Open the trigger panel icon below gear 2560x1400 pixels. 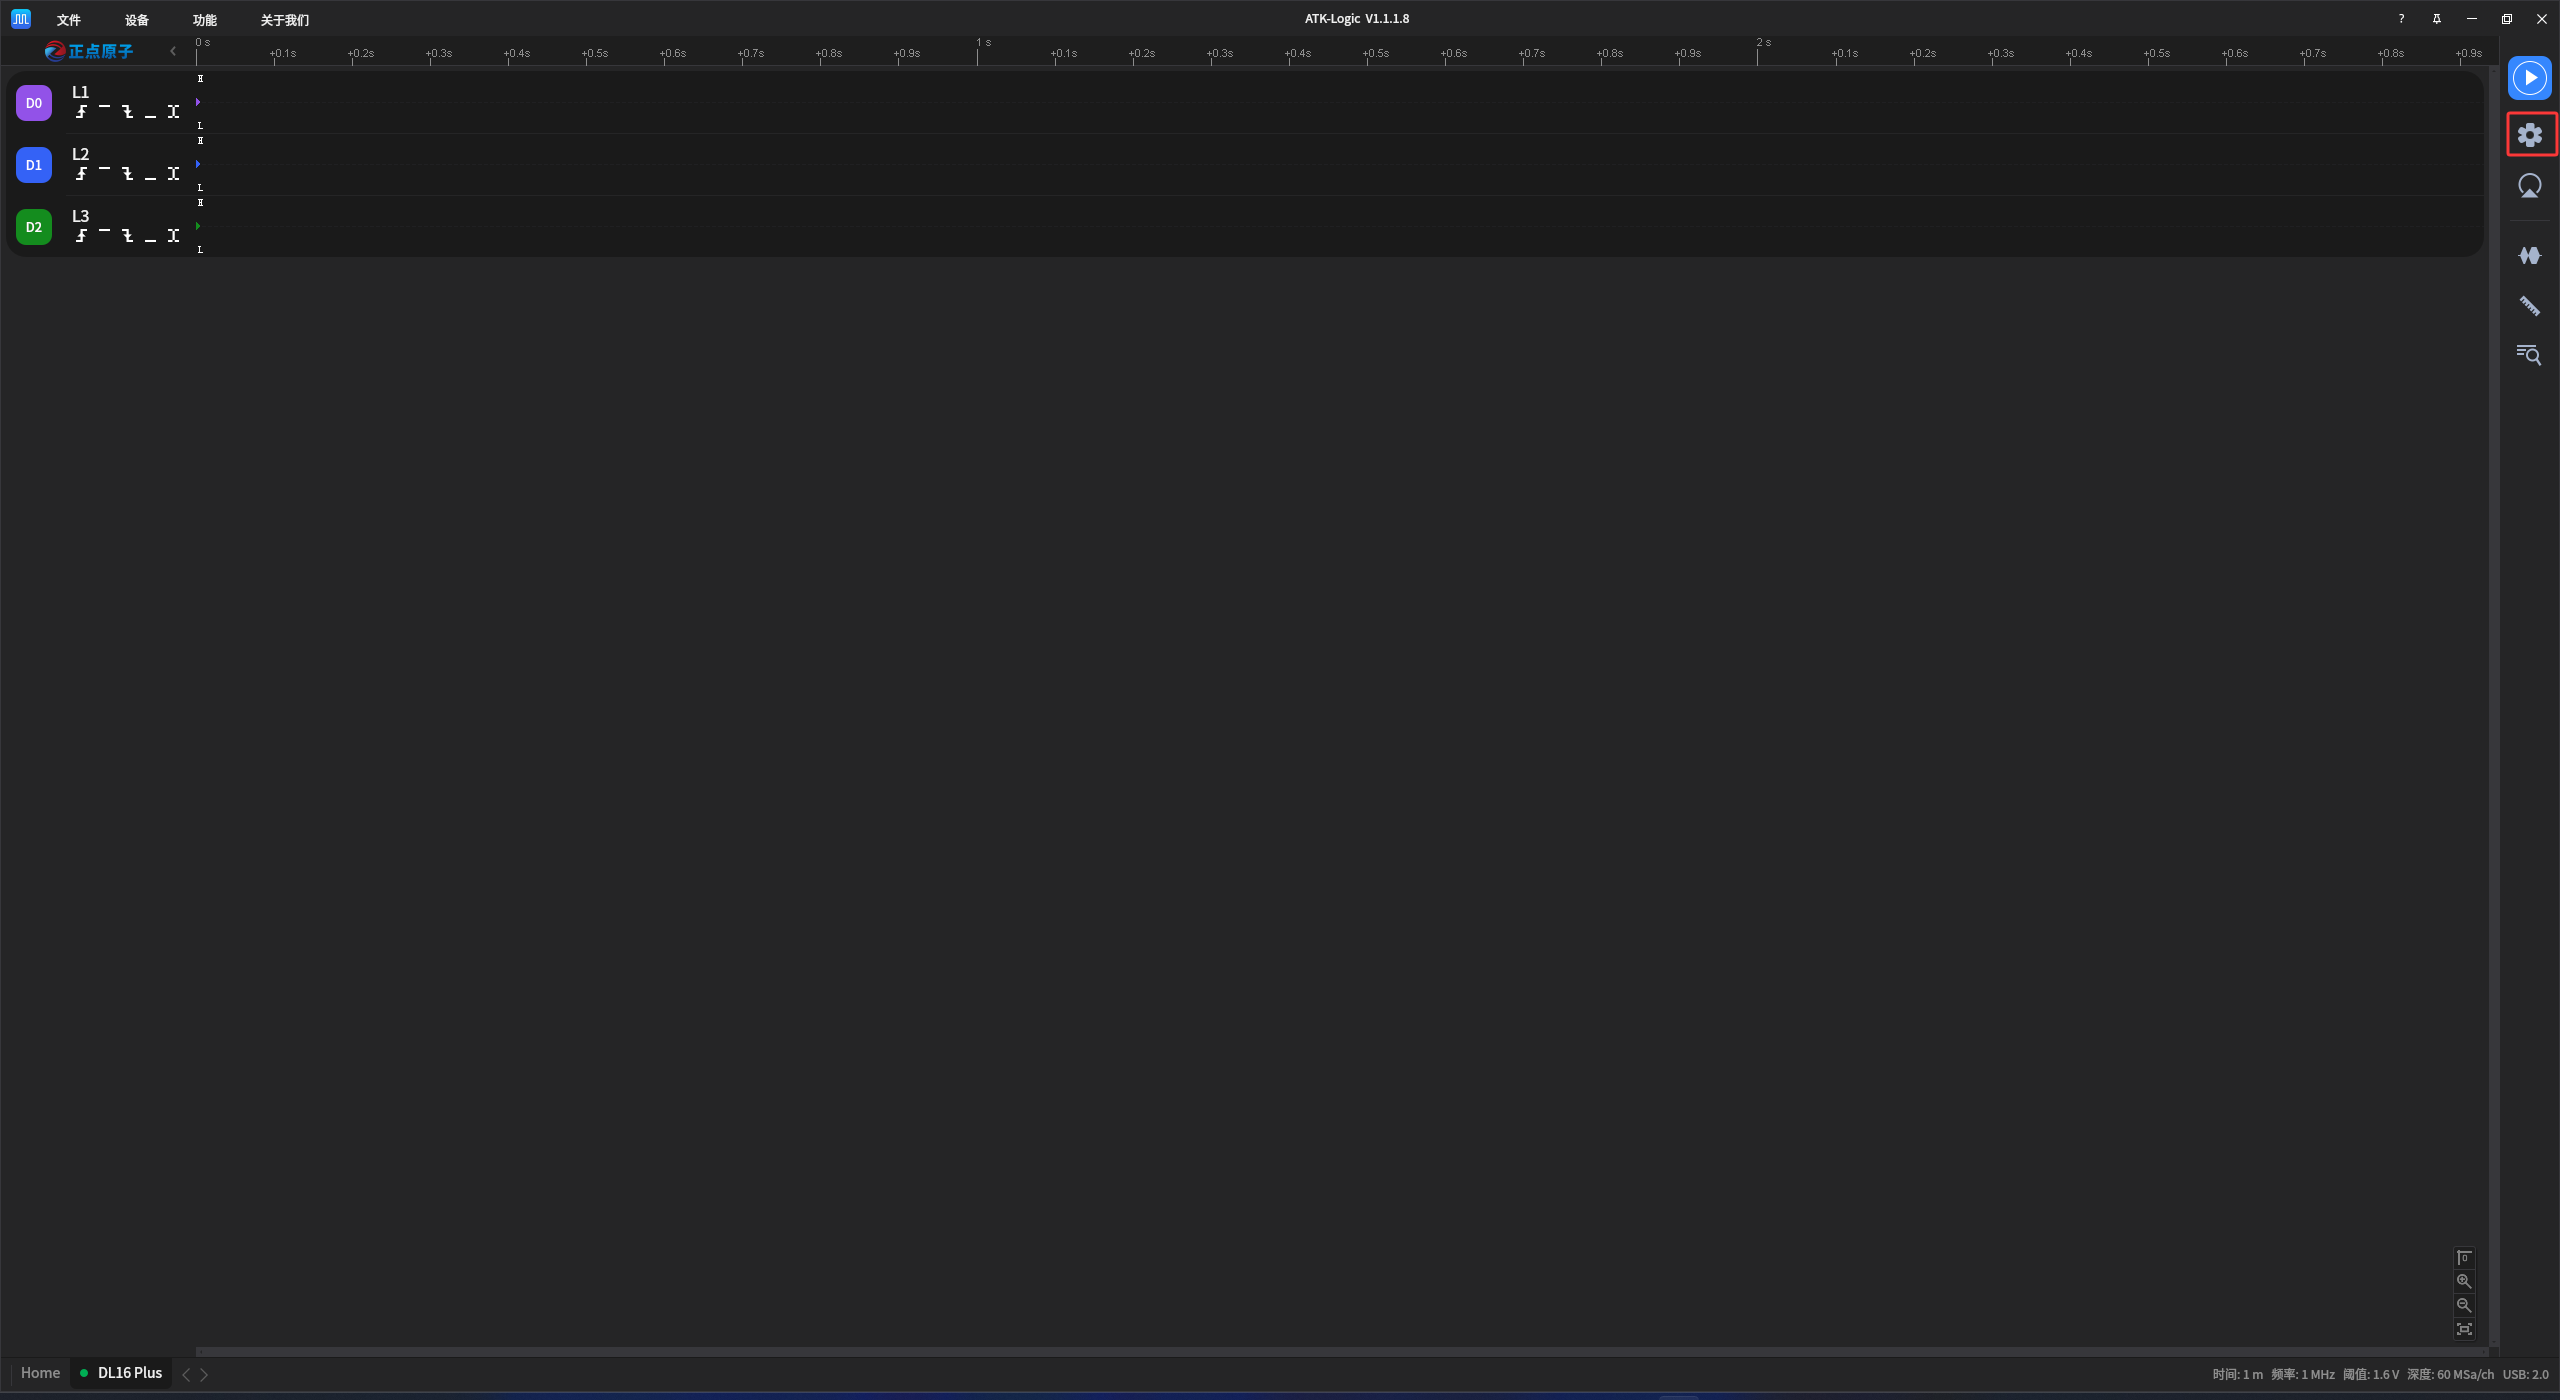[x=2529, y=187]
